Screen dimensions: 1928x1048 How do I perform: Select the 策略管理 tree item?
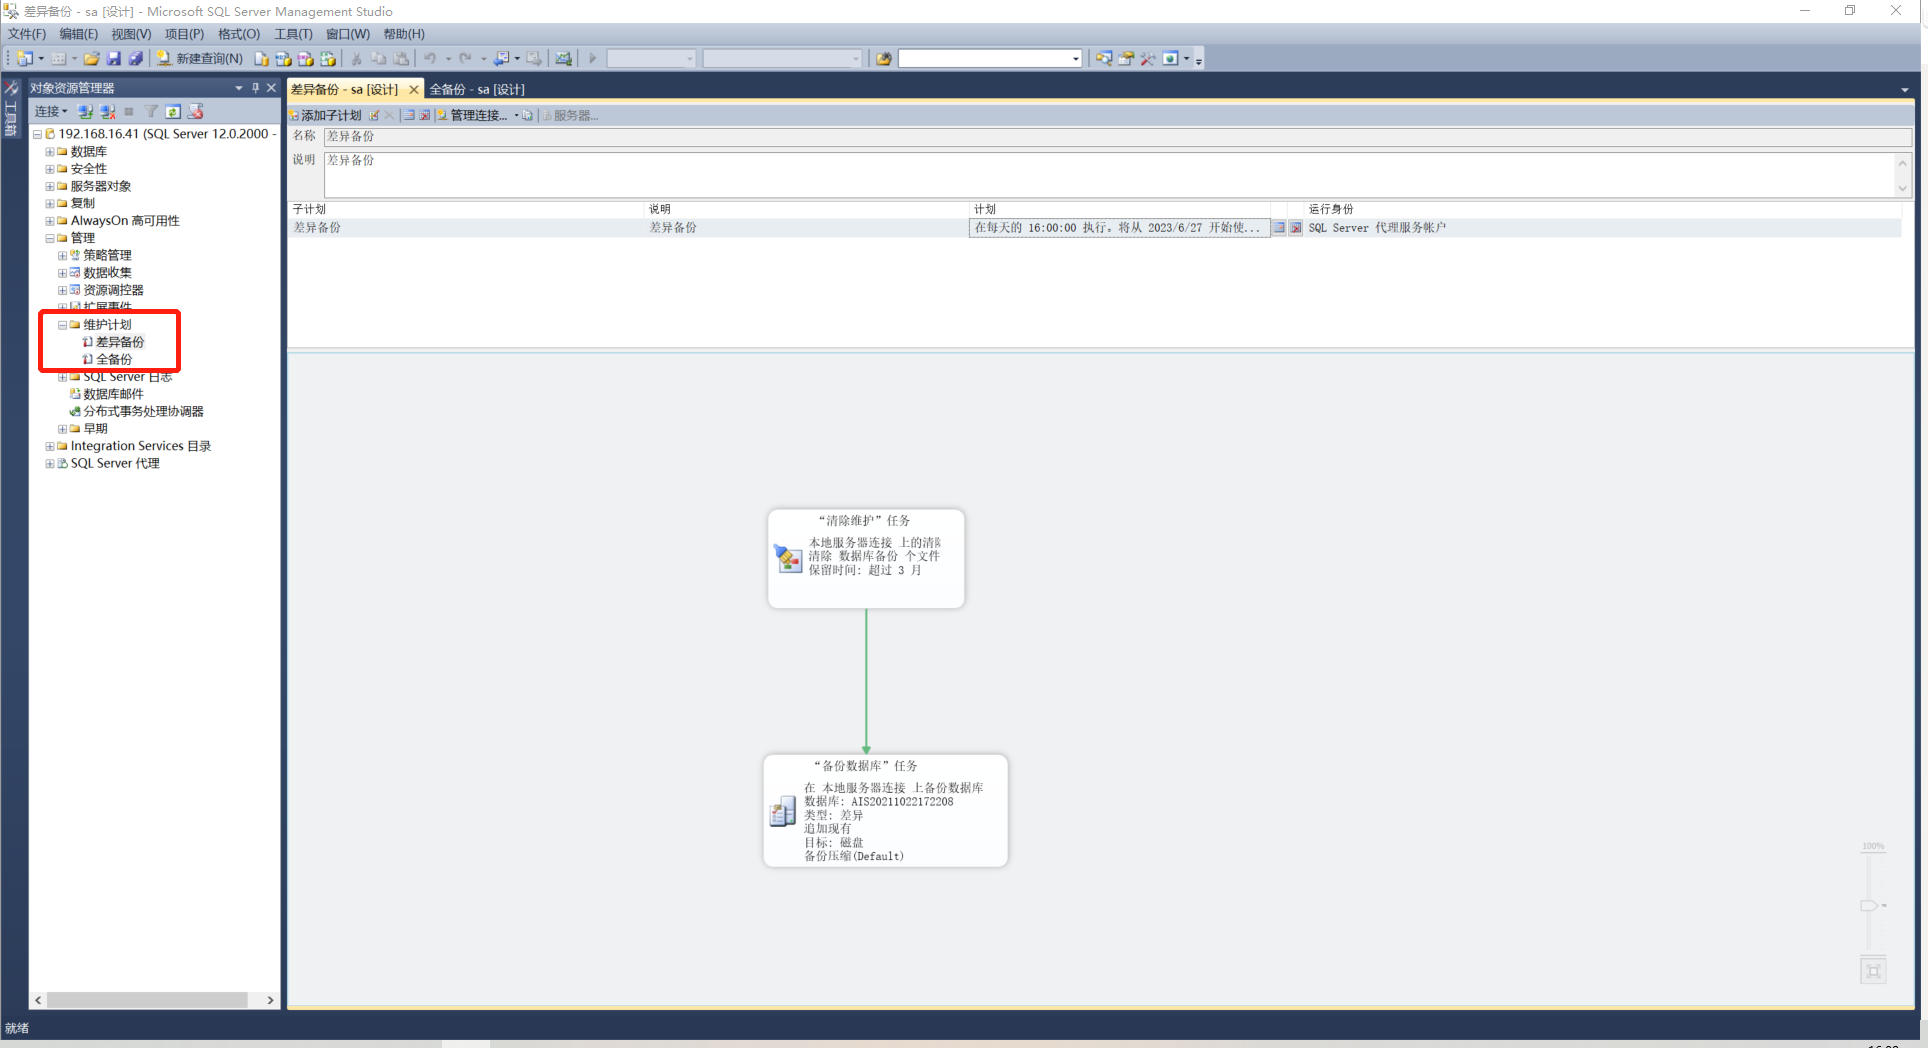point(107,255)
